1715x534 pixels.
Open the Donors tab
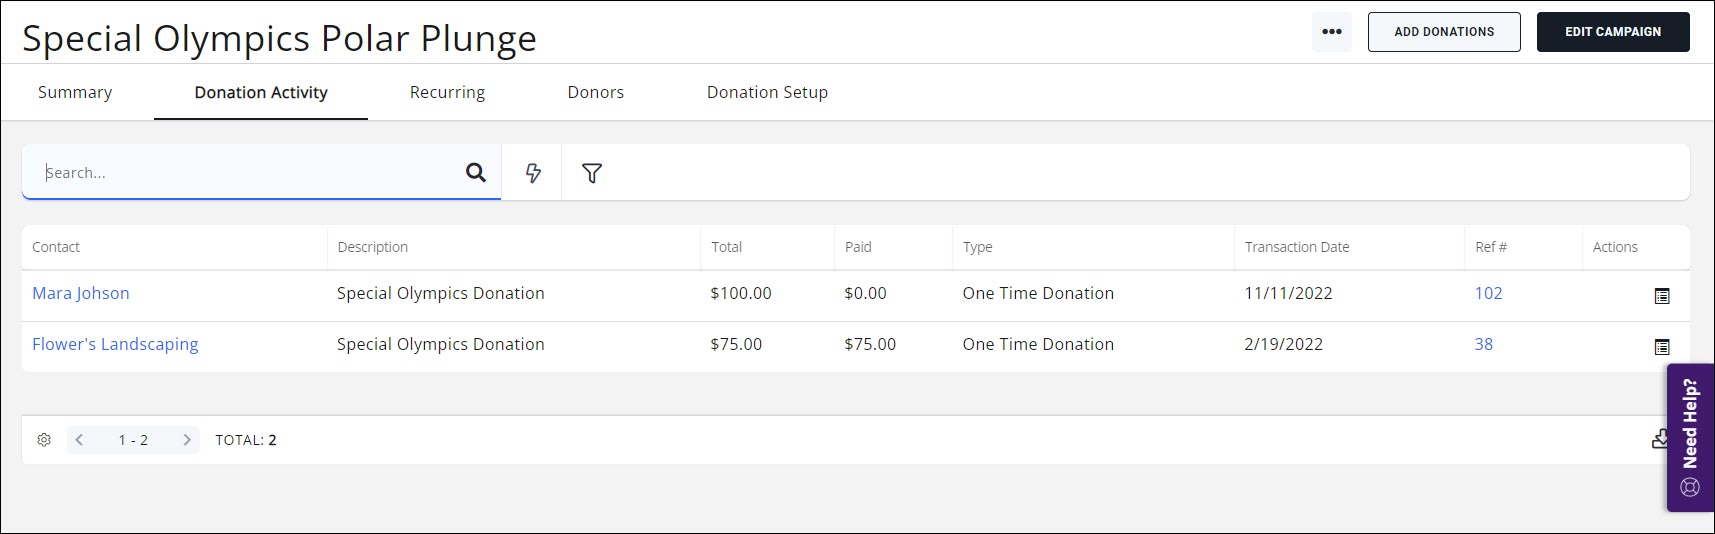(x=595, y=92)
